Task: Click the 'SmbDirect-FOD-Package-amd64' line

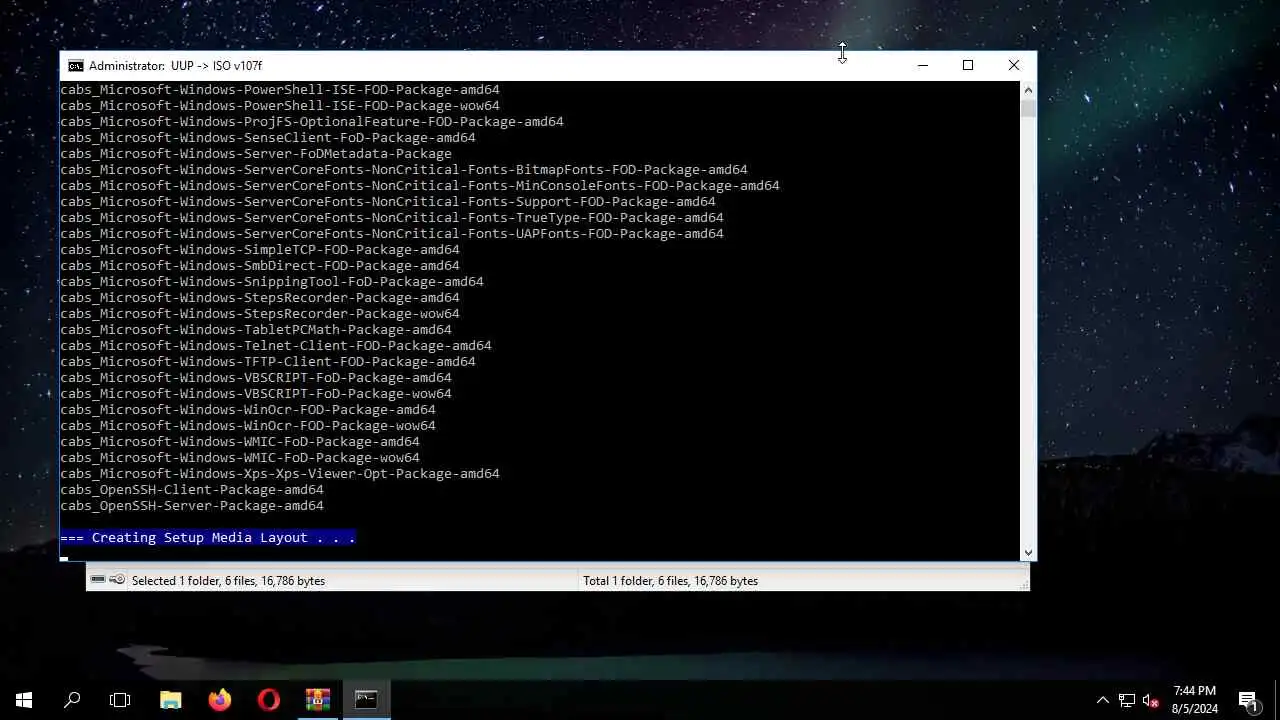Action: [260, 266]
